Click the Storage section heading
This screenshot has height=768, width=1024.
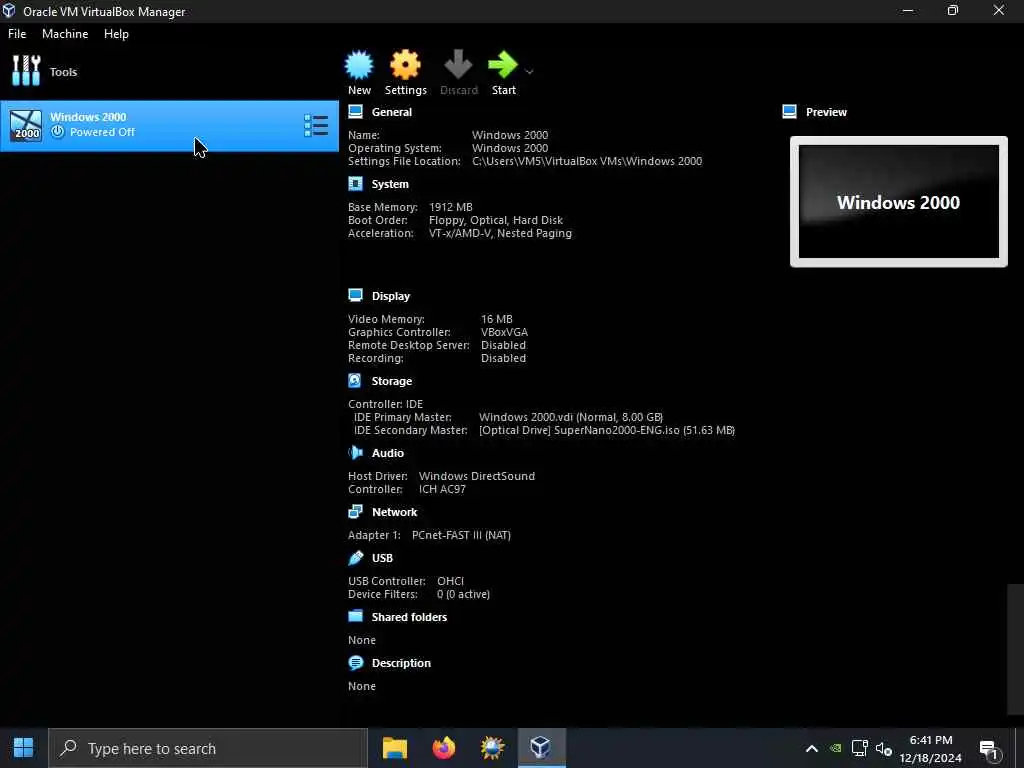coord(391,381)
